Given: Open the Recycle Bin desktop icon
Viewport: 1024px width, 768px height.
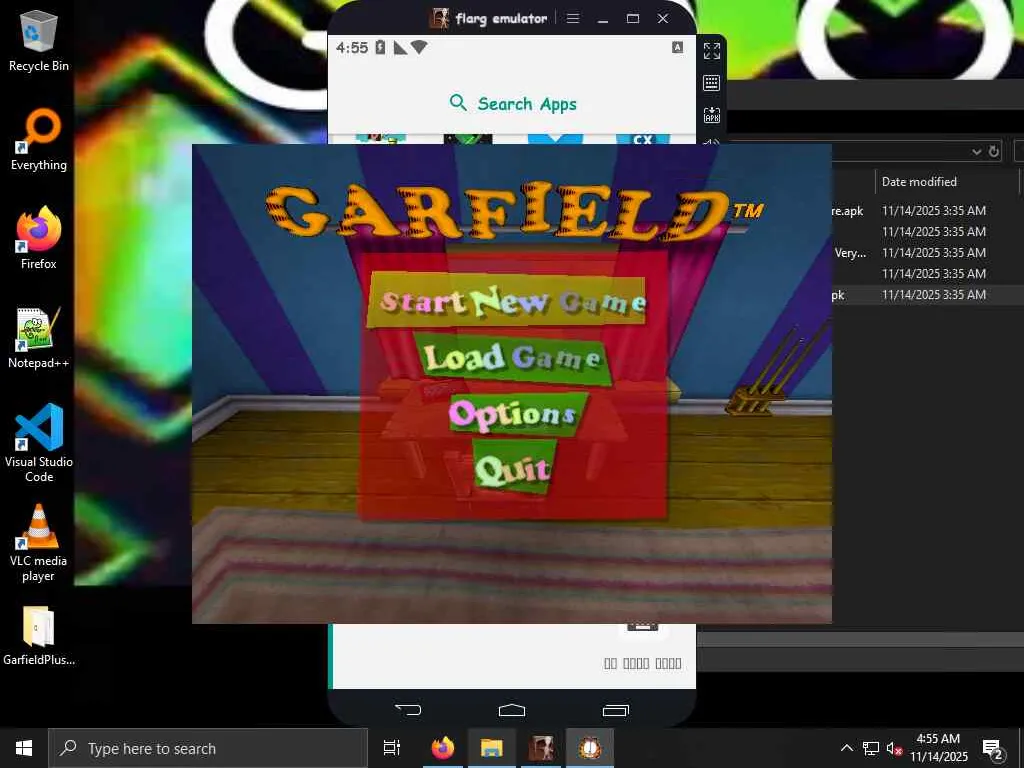Looking at the screenshot, I should (x=39, y=40).
